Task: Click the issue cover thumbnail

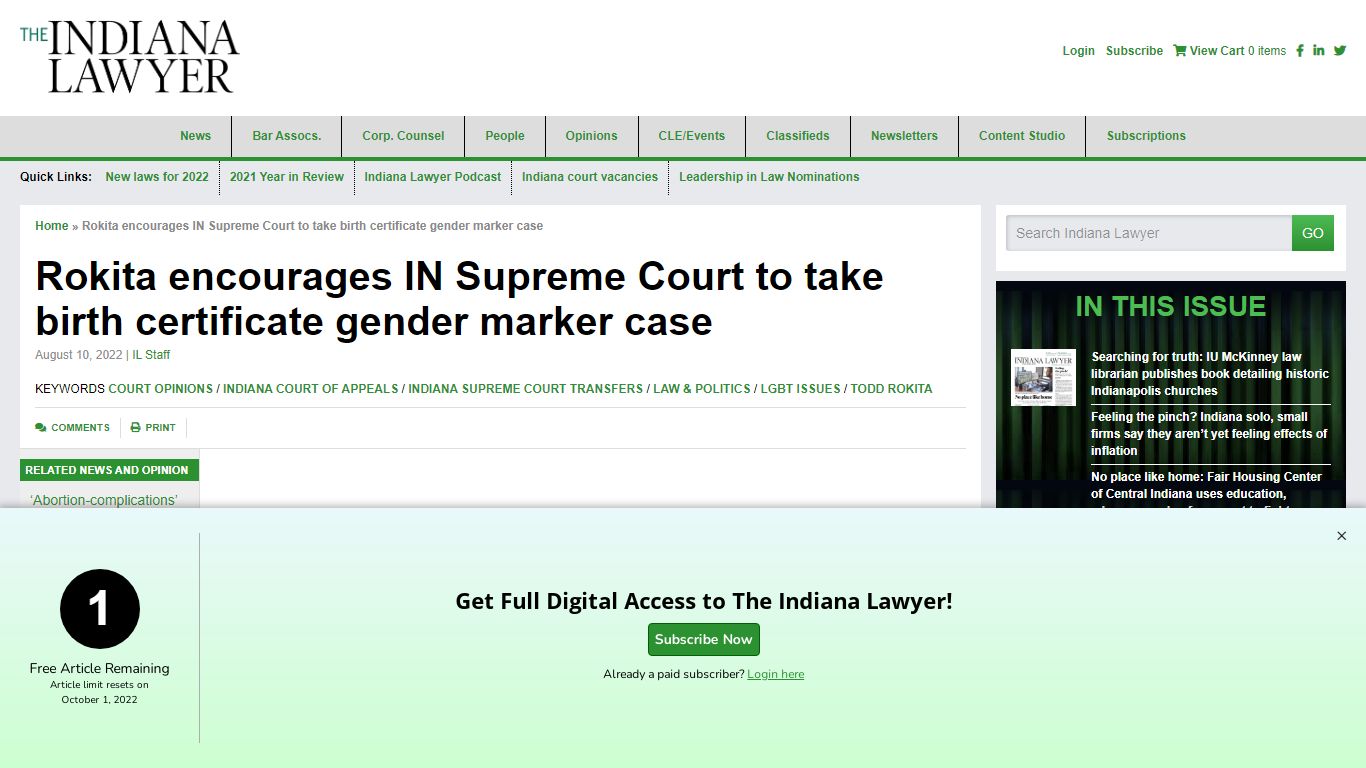Action: [x=1043, y=377]
